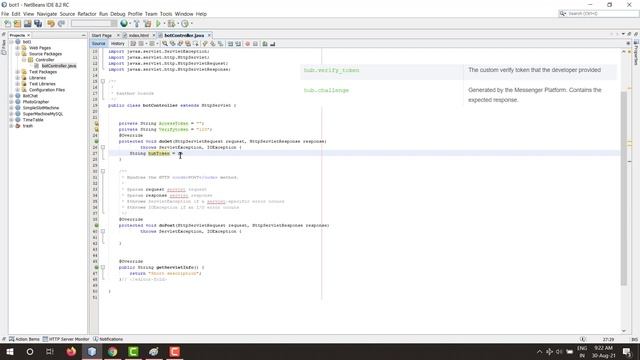This screenshot has height=360, width=640.
Task: Close the botController.java tab
Action: pos(209,36)
